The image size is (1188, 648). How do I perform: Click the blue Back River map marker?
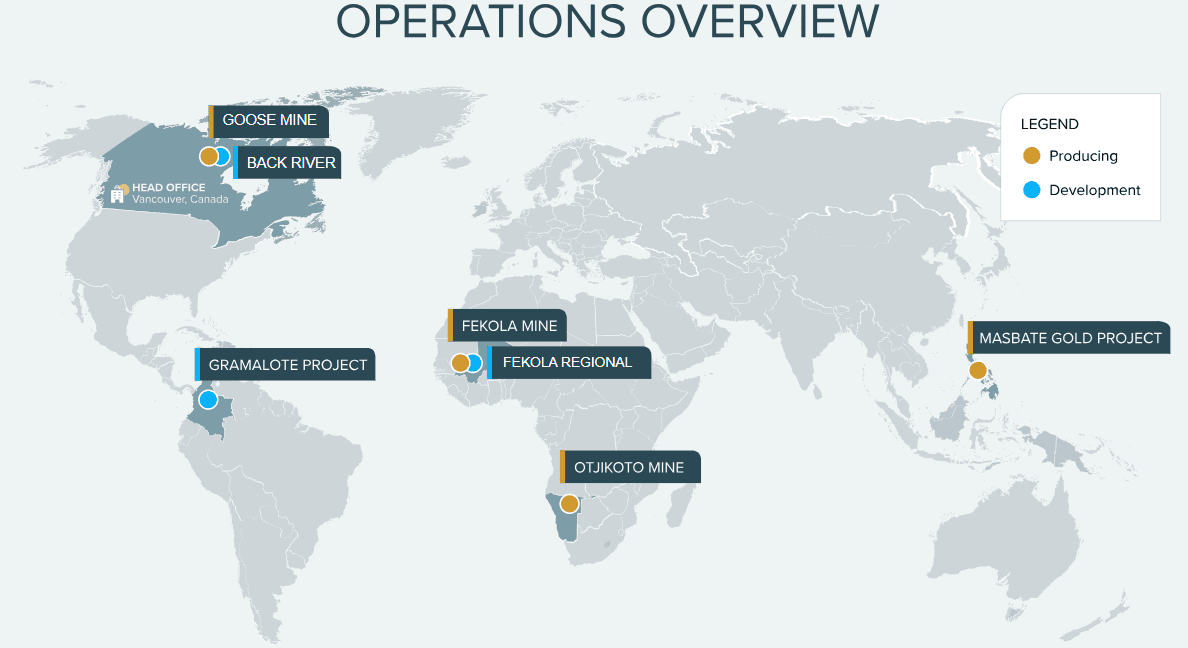point(224,156)
